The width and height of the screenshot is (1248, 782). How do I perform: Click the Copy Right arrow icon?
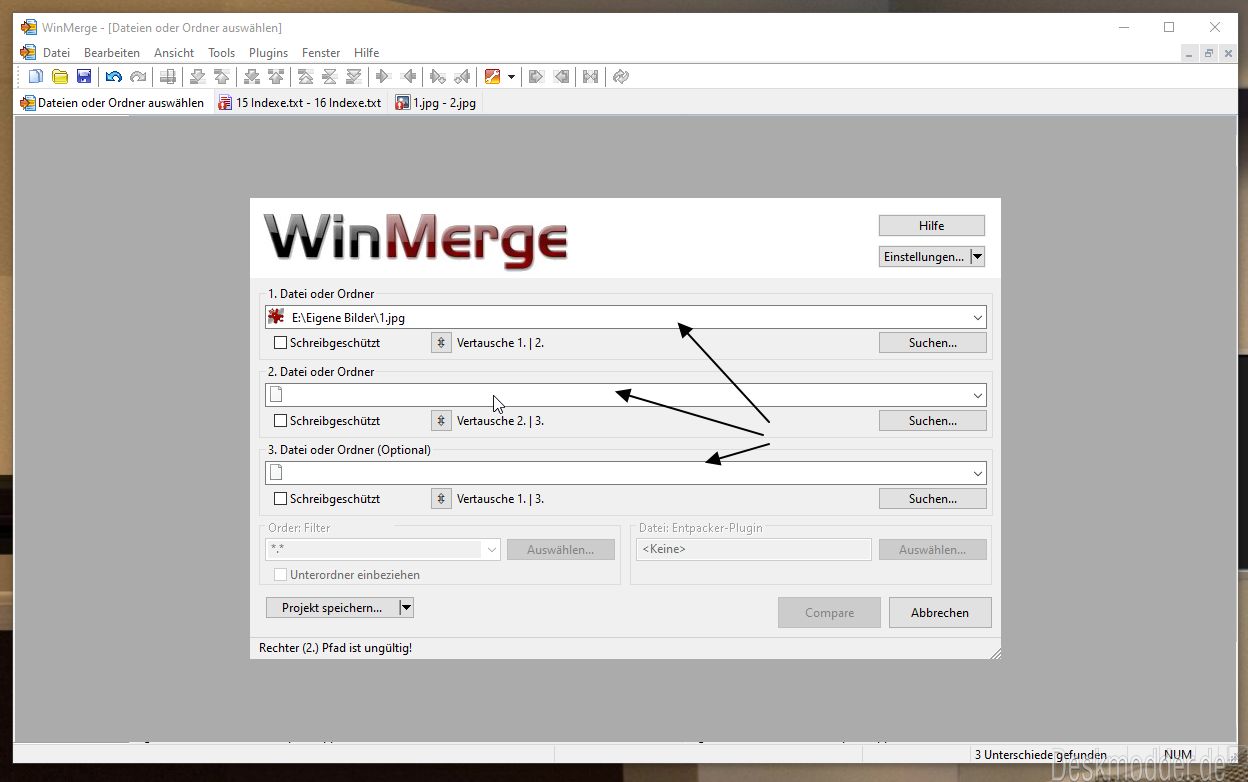click(x=384, y=76)
